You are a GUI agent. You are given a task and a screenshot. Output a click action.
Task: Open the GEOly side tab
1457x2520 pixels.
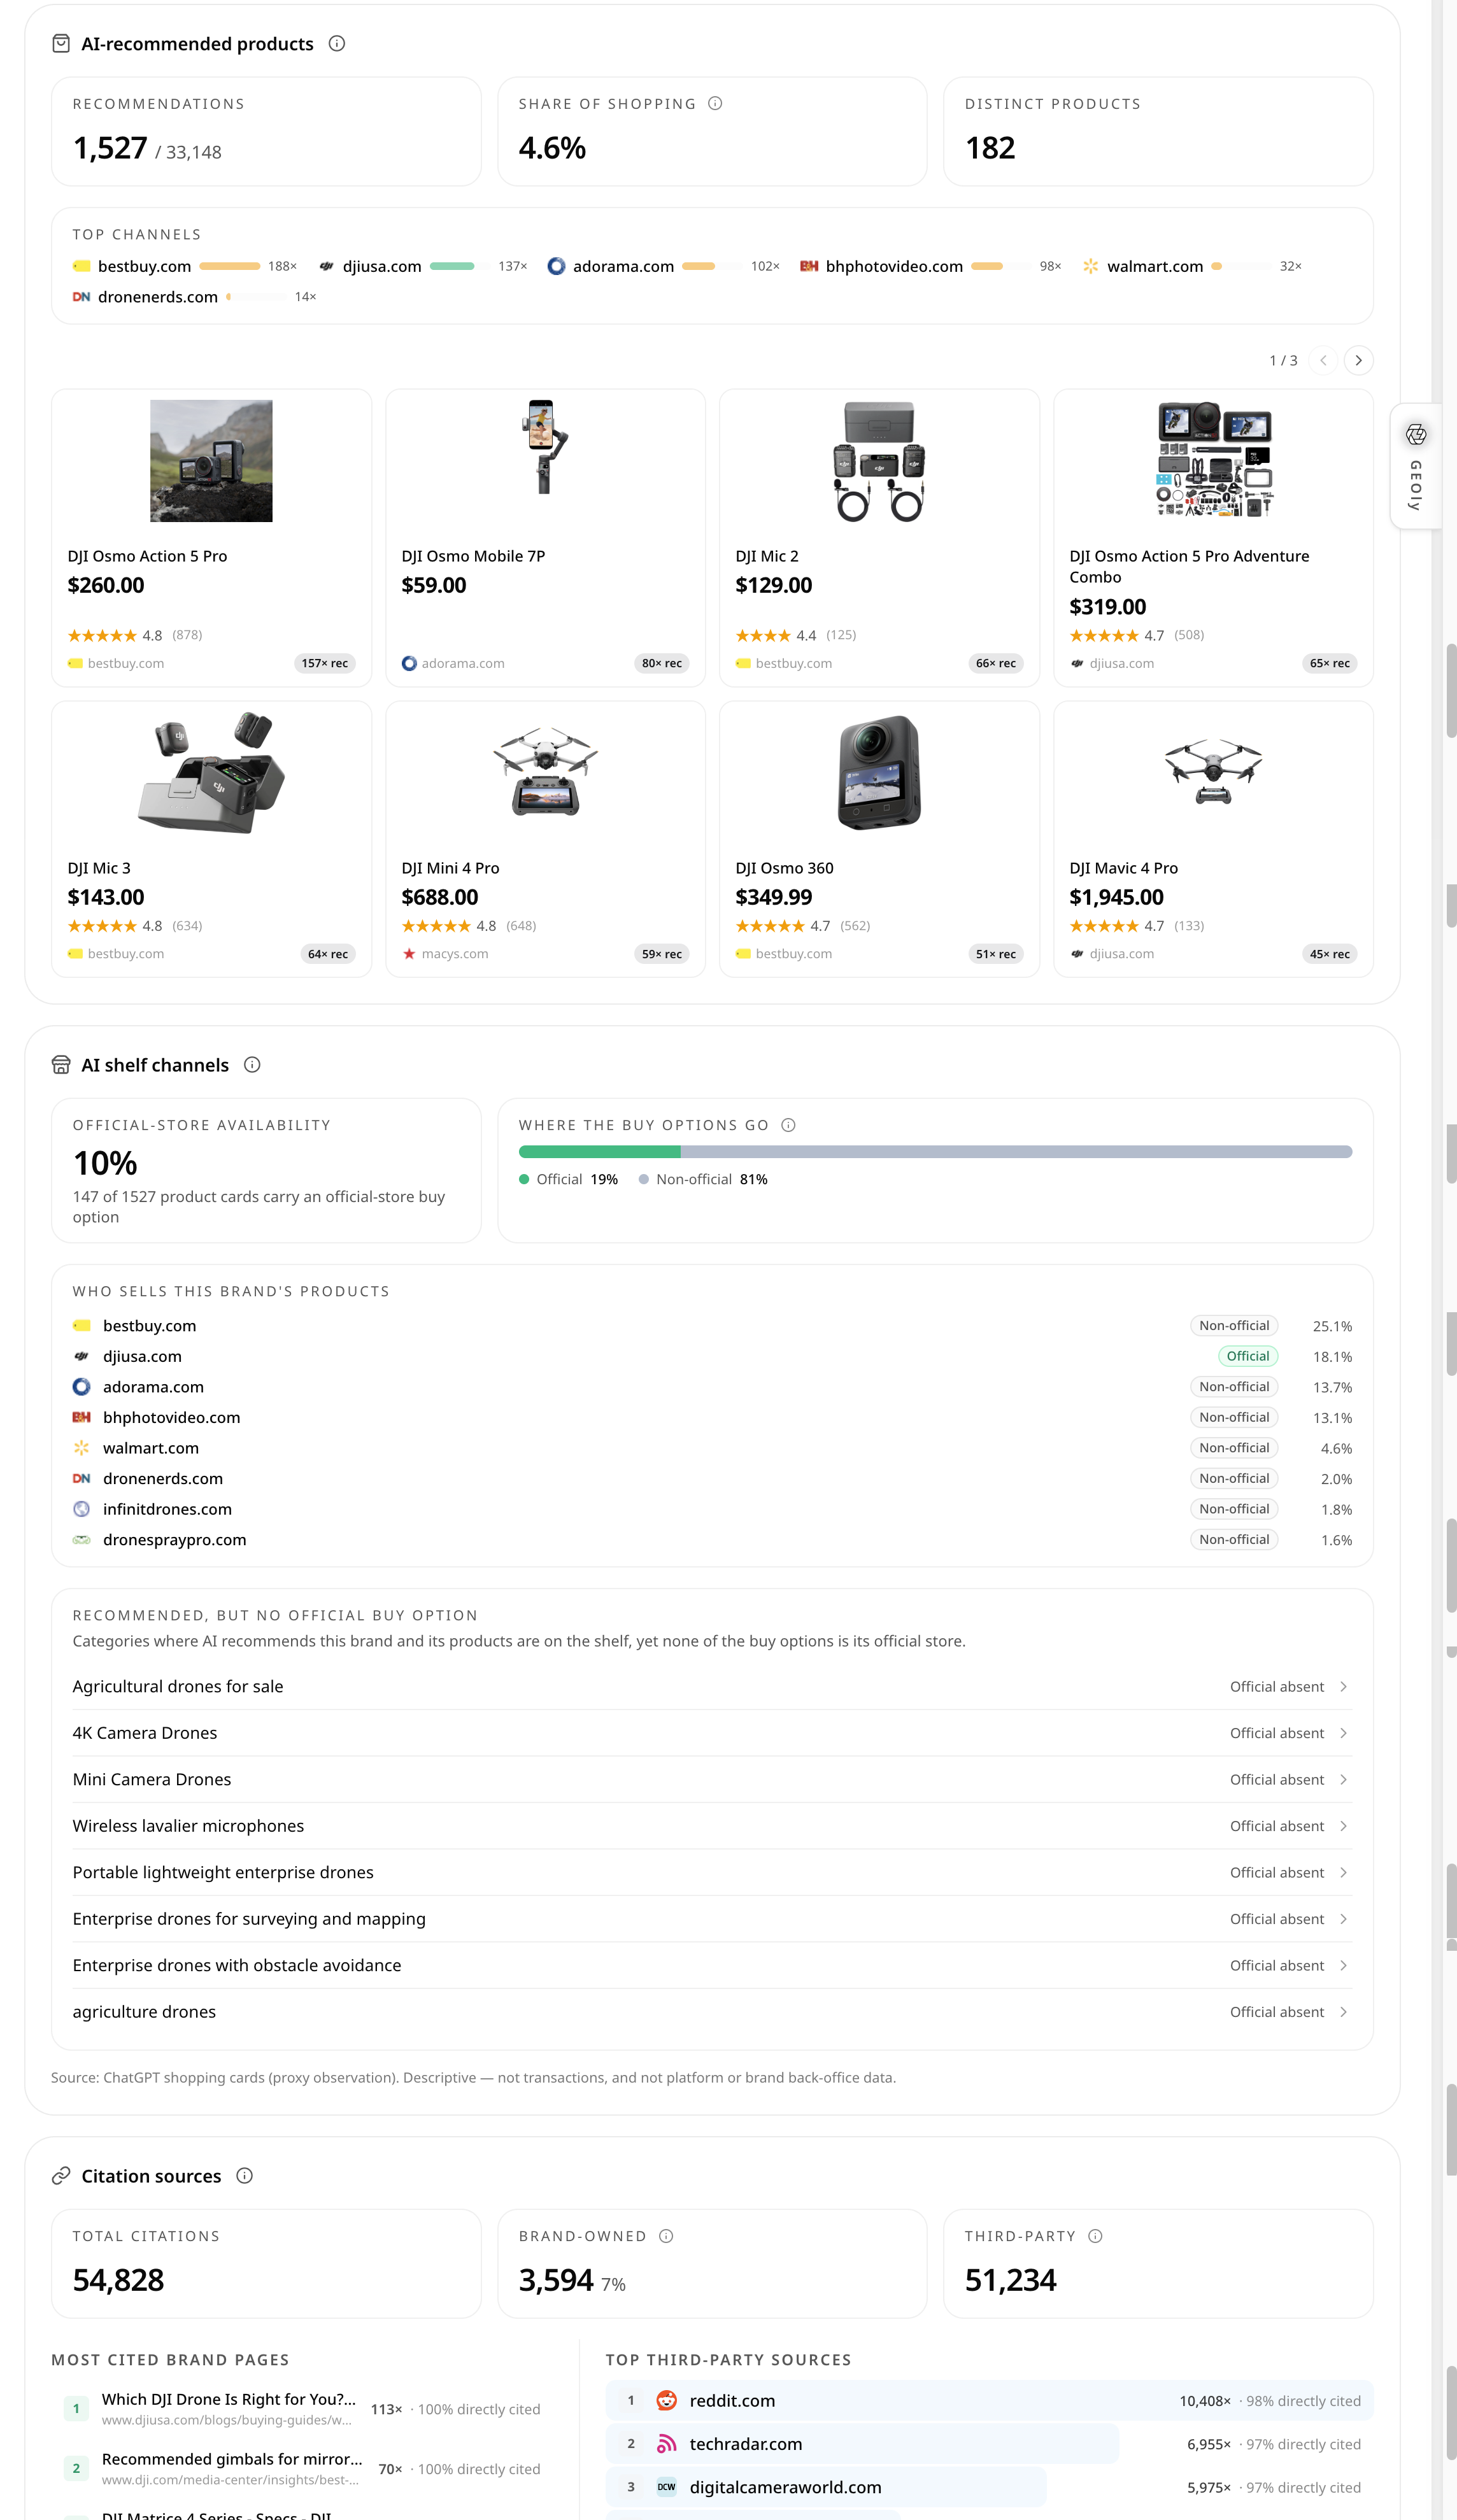point(1416,466)
